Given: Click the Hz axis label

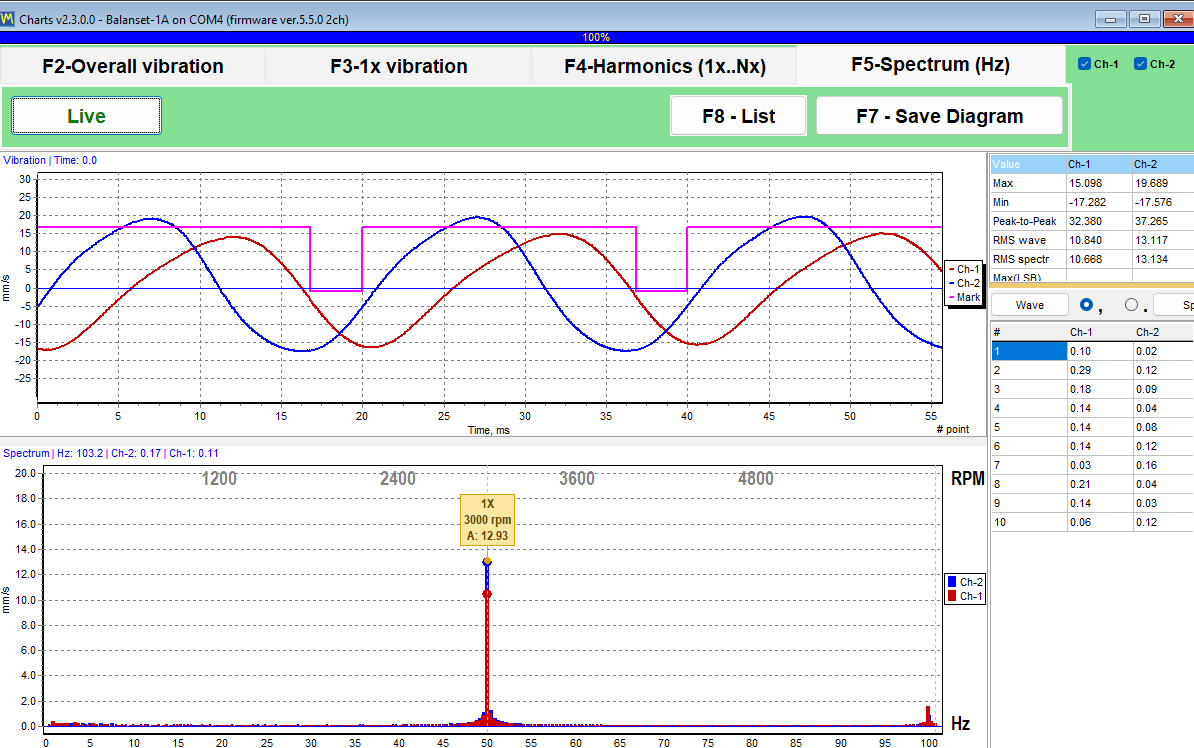Looking at the screenshot, I should pos(960,724).
